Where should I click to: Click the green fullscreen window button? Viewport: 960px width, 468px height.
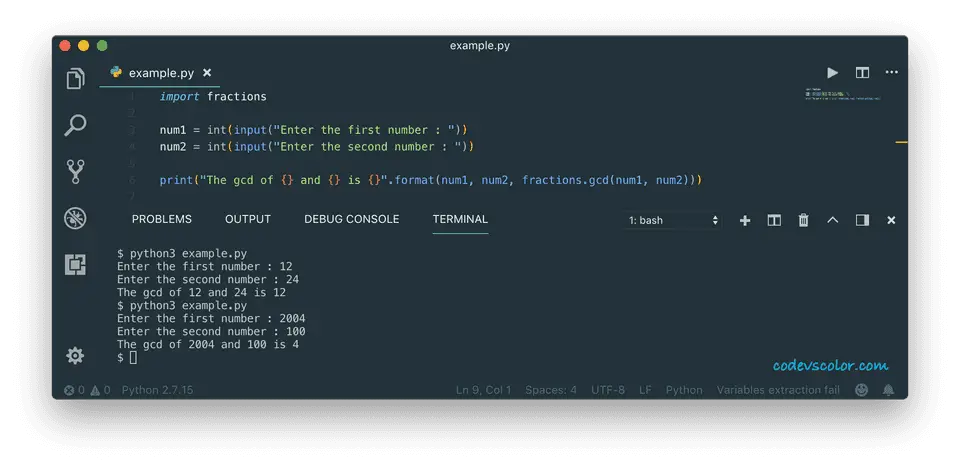pos(102,46)
